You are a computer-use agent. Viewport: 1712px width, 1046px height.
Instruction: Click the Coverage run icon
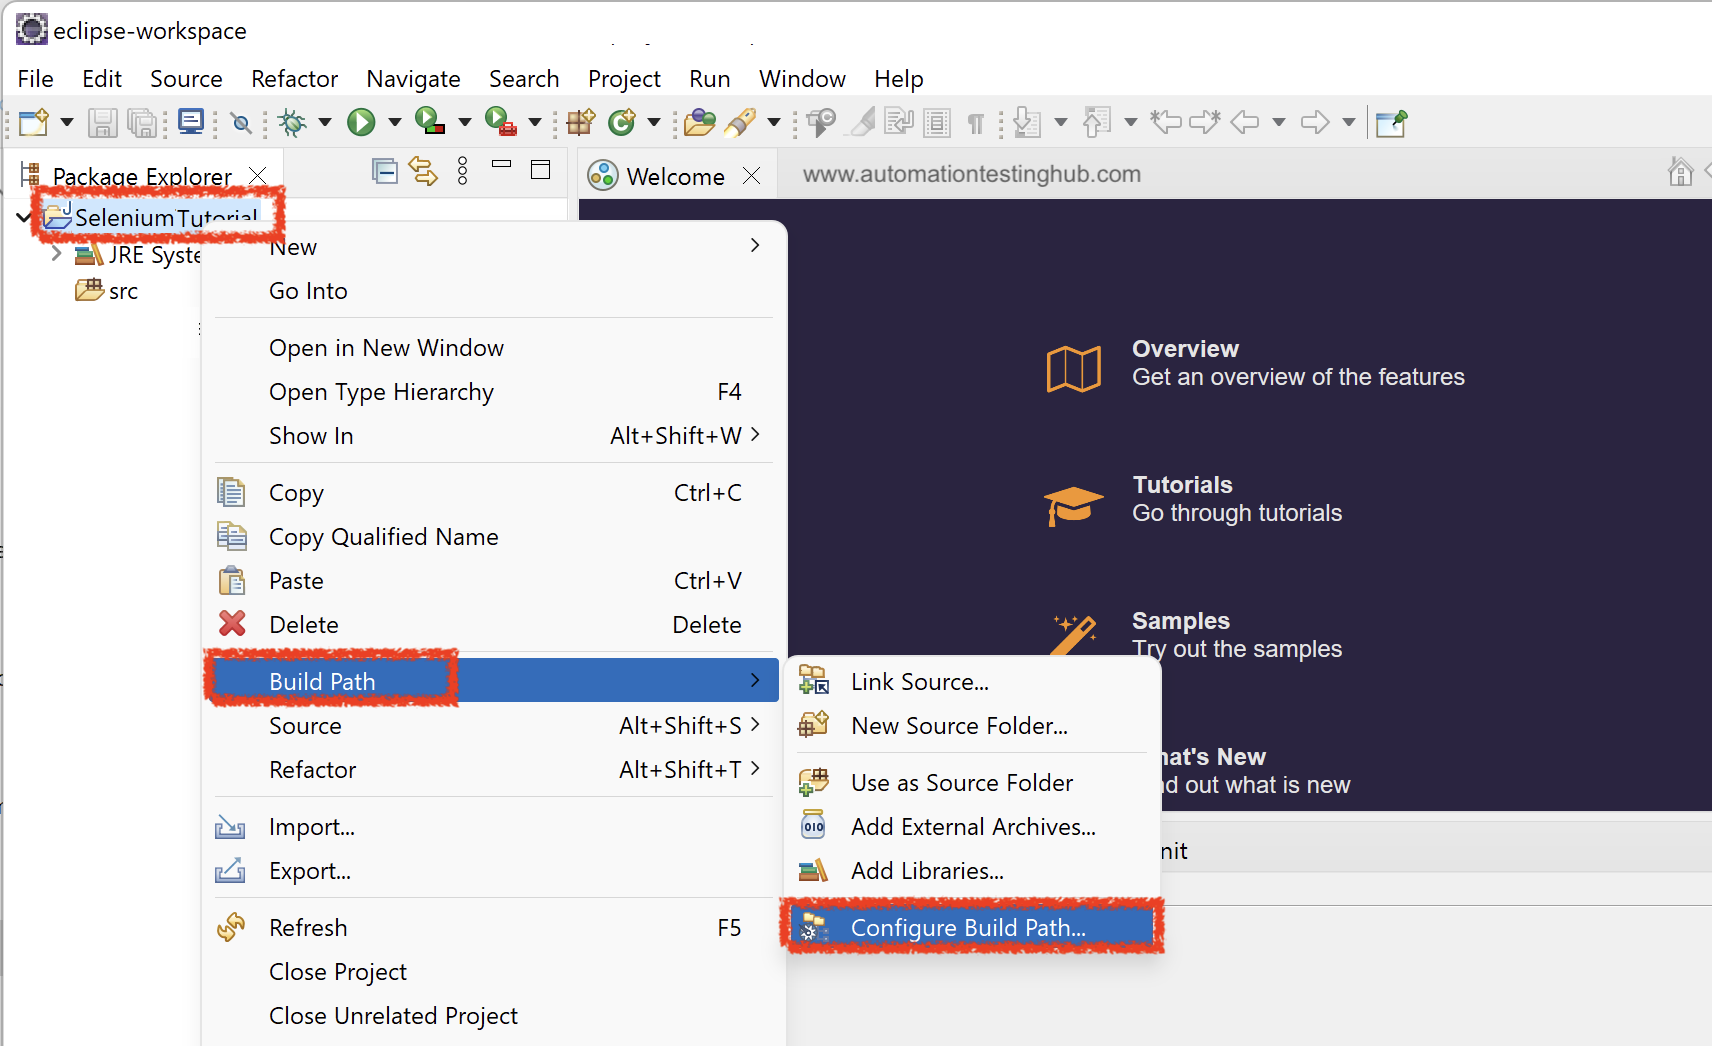pos(430,121)
